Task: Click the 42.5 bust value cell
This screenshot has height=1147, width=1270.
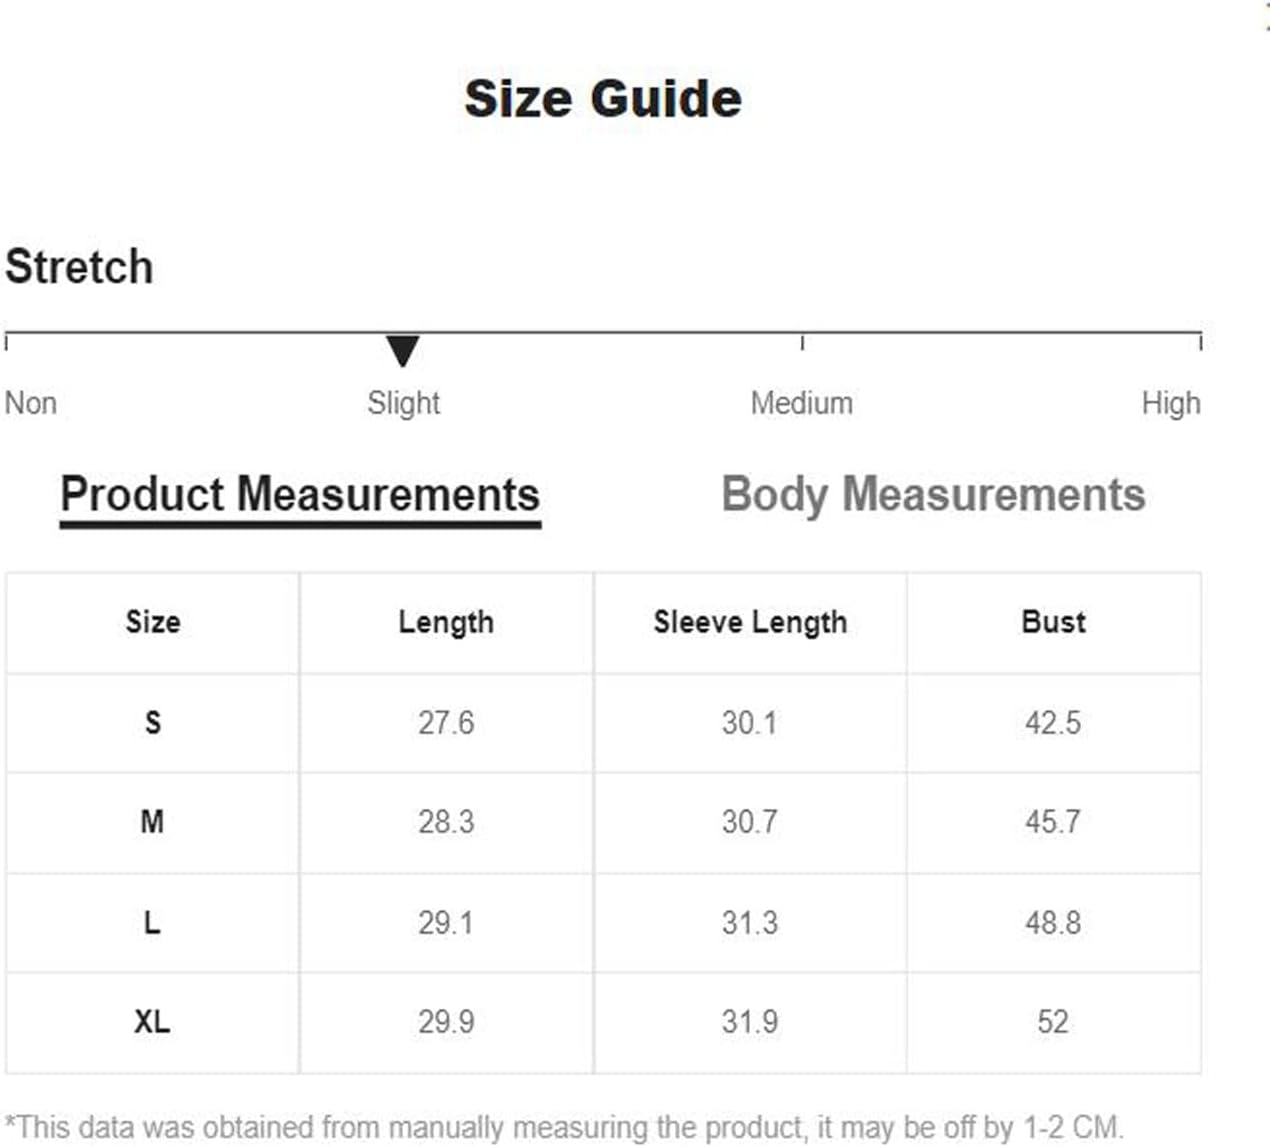Action: click(x=1053, y=722)
